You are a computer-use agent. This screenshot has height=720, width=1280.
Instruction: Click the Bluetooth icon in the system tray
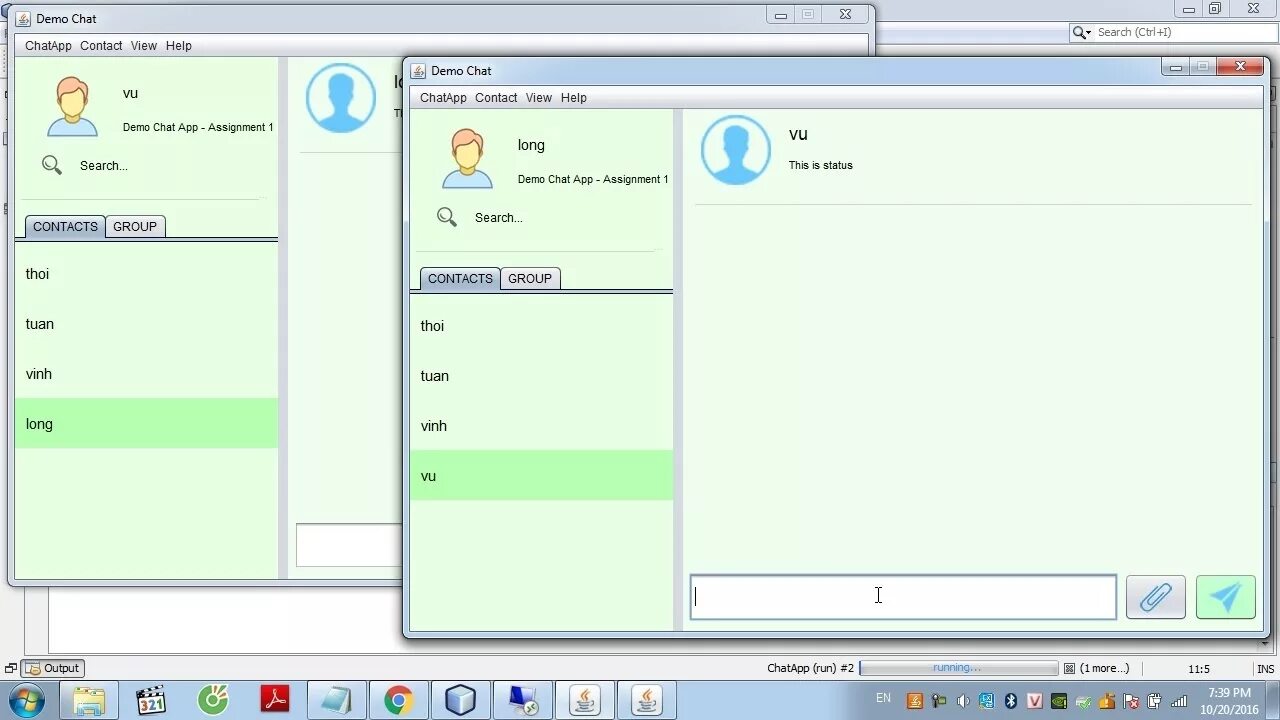click(x=1010, y=701)
